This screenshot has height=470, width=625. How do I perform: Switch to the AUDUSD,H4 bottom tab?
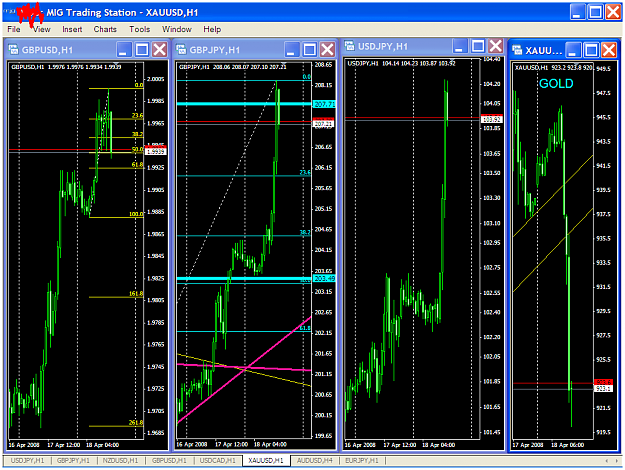click(x=315, y=460)
